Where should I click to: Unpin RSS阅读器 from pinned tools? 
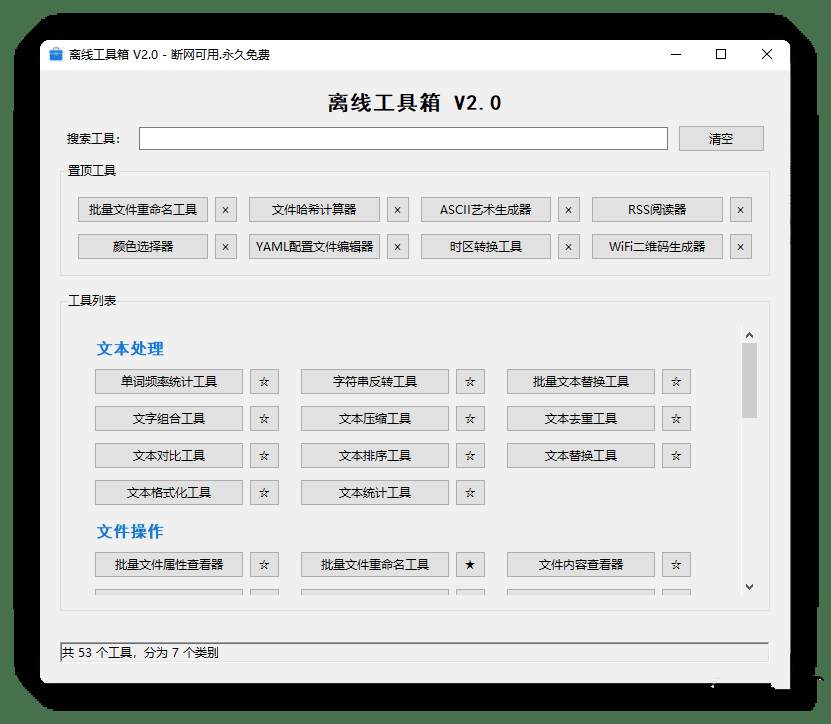click(740, 209)
